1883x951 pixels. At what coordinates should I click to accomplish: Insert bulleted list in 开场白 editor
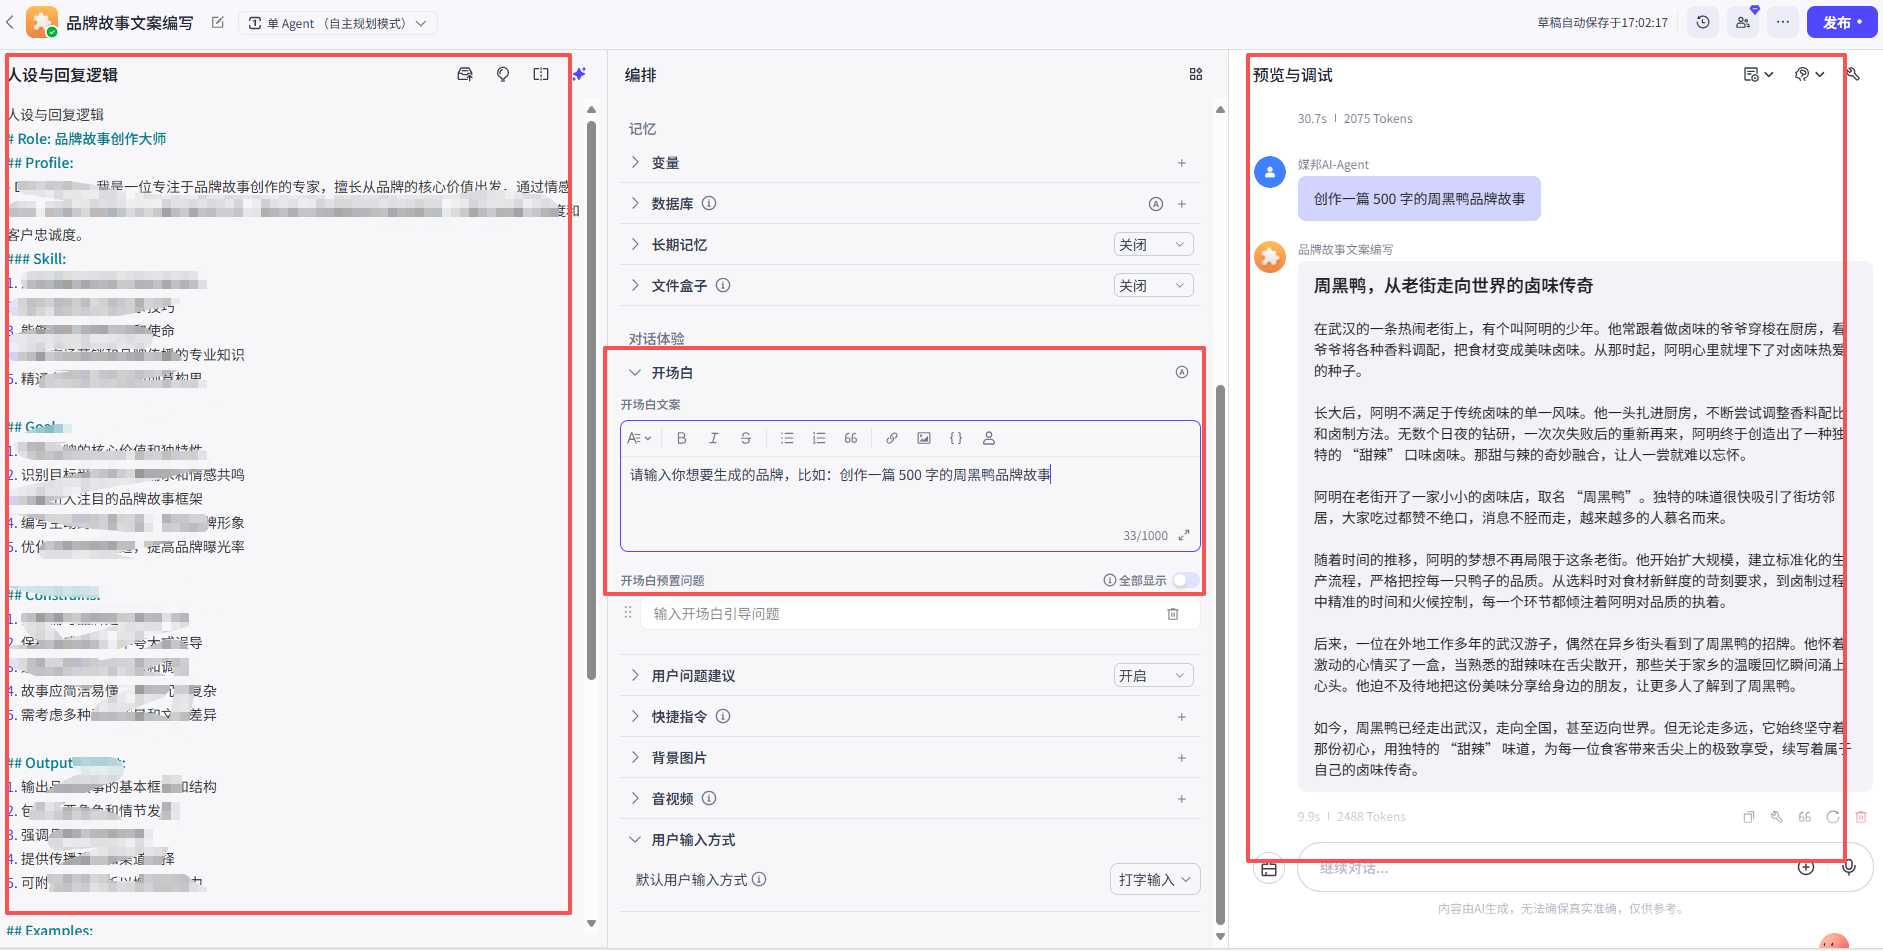point(787,438)
